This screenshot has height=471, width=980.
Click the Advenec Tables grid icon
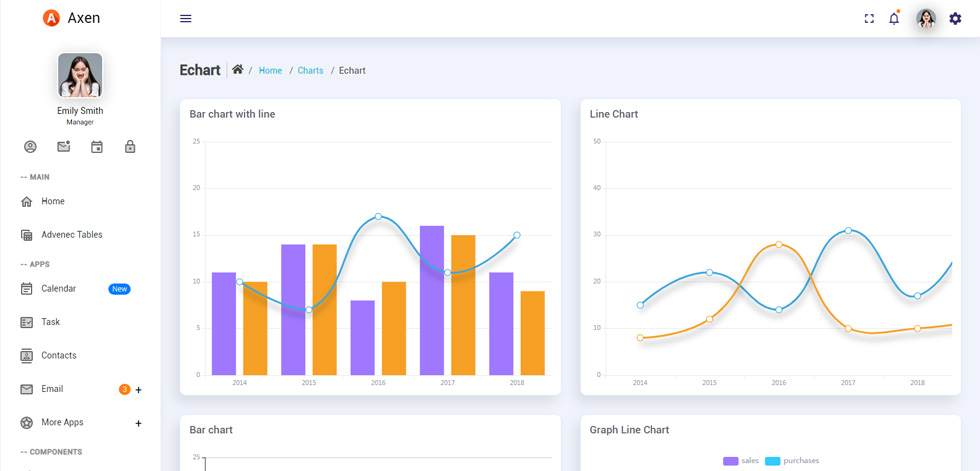(x=26, y=236)
